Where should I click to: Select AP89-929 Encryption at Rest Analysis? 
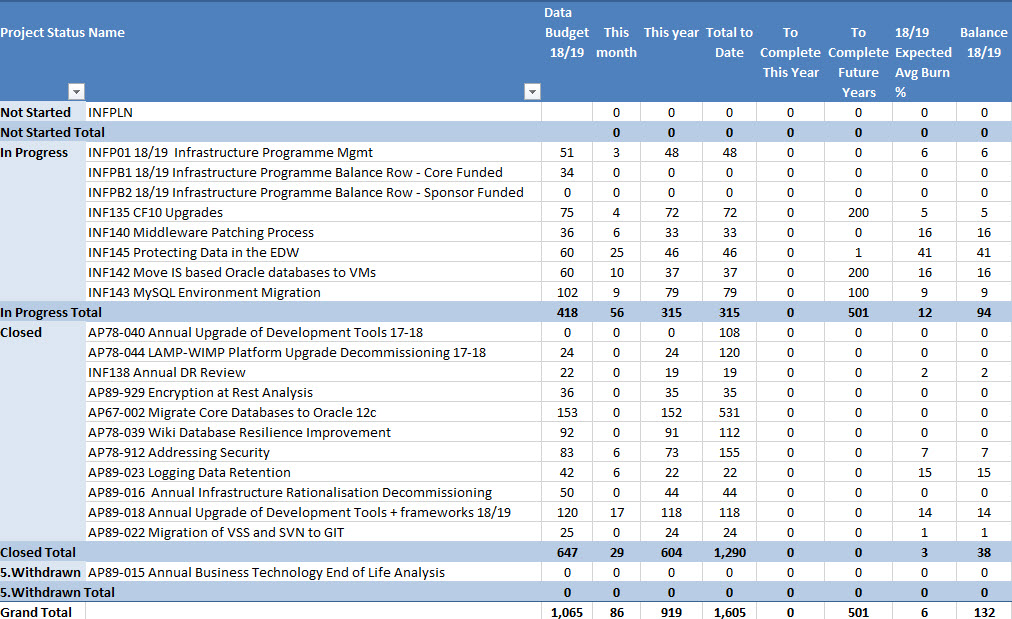click(200, 392)
